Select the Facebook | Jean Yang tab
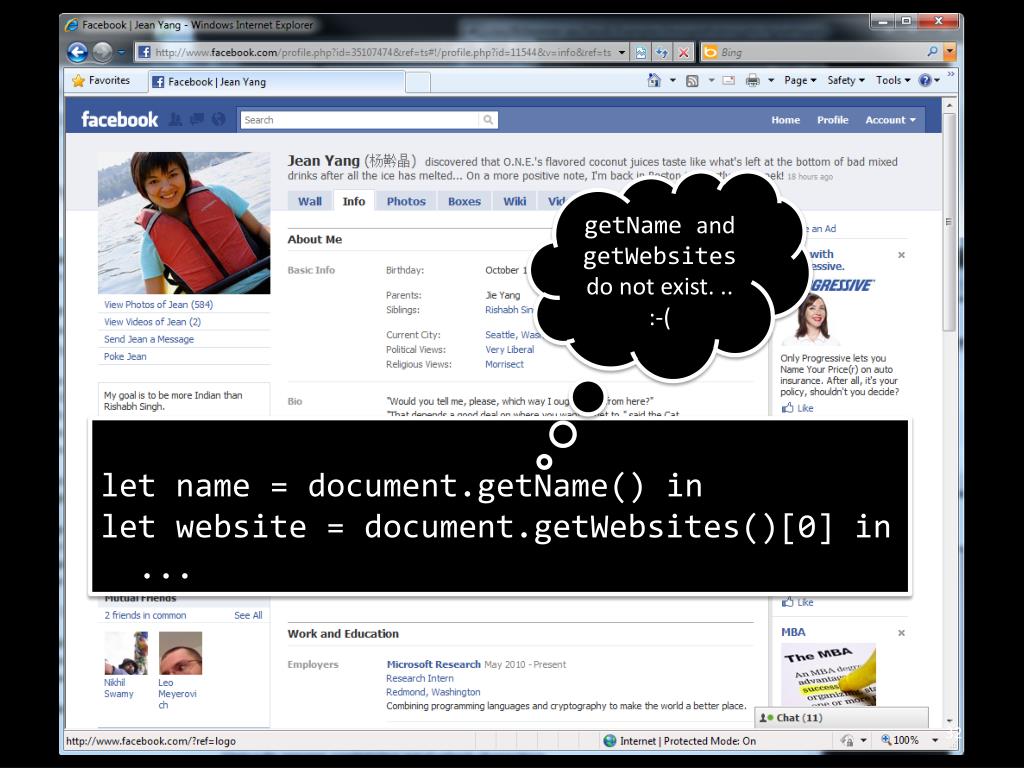This screenshot has width=1024, height=768. pyautogui.click(x=276, y=82)
